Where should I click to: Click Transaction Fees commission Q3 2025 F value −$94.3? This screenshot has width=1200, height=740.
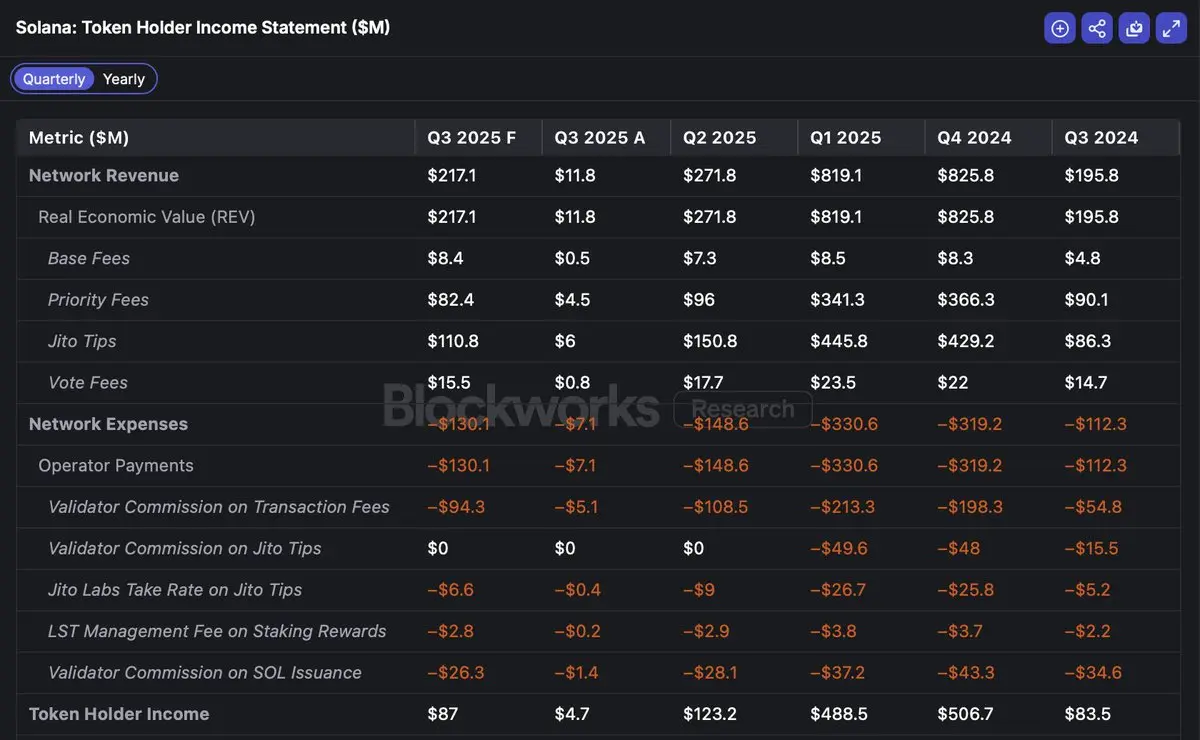[456, 507]
